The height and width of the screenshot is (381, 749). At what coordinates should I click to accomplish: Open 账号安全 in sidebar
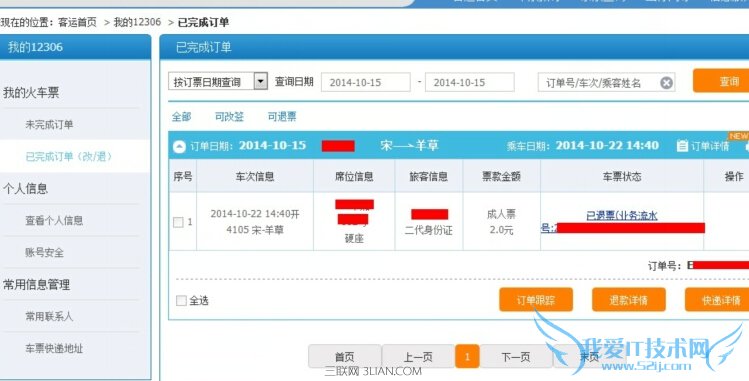point(44,252)
